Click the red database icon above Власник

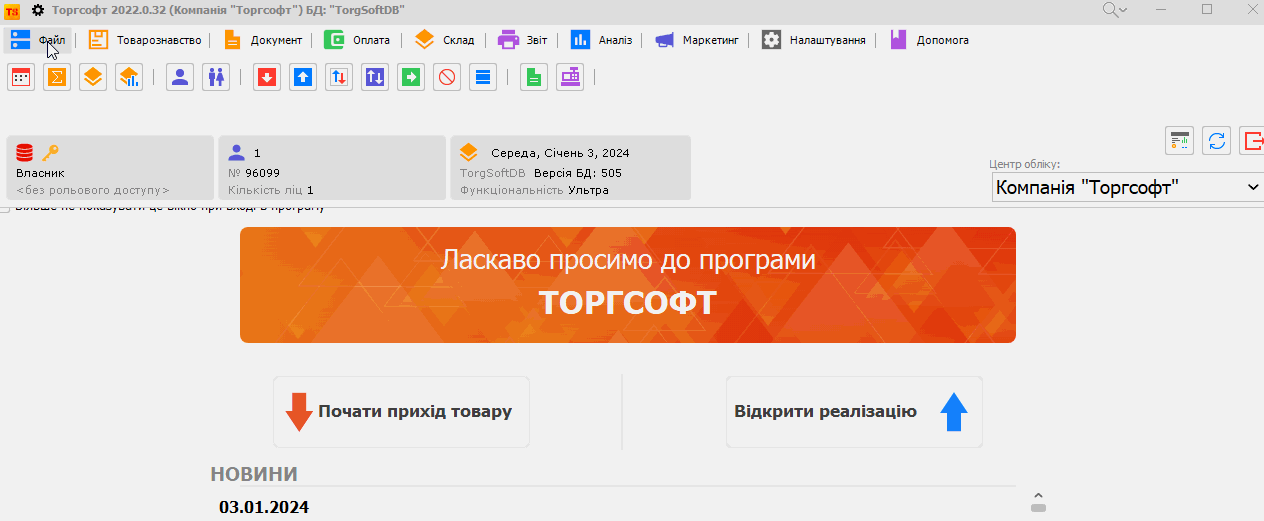(25, 153)
